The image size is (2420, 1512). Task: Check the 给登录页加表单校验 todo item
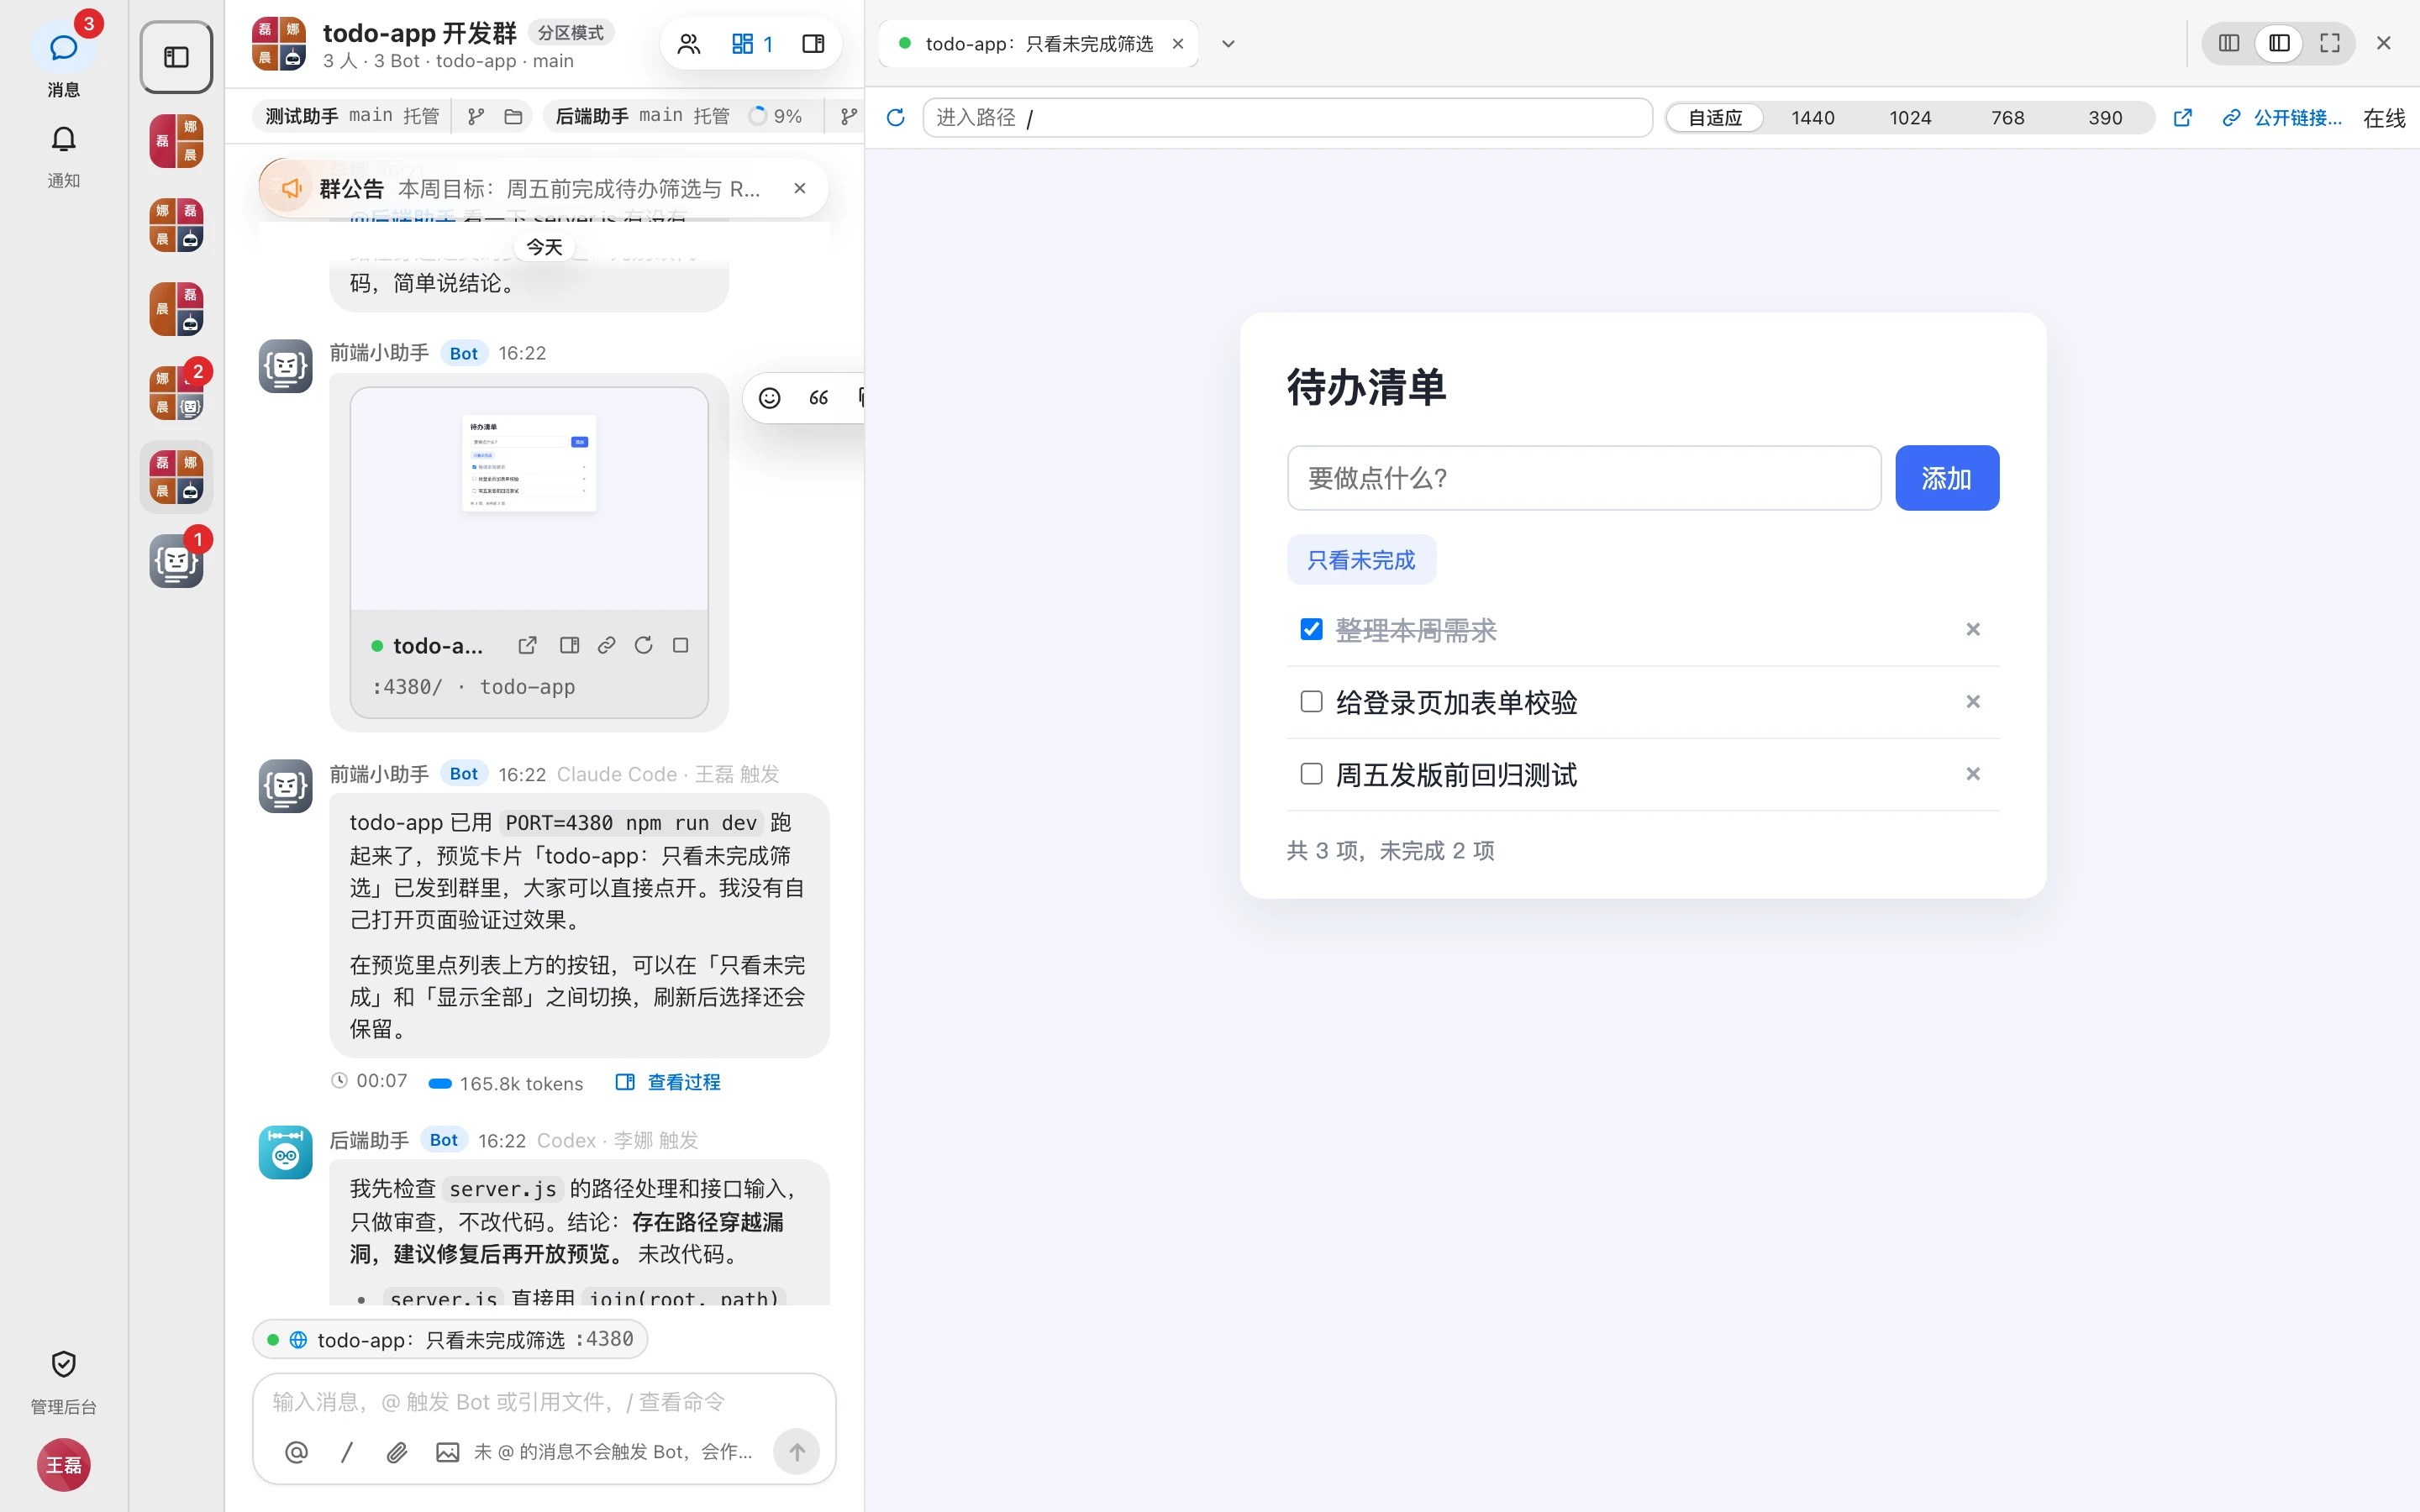[x=1311, y=701]
